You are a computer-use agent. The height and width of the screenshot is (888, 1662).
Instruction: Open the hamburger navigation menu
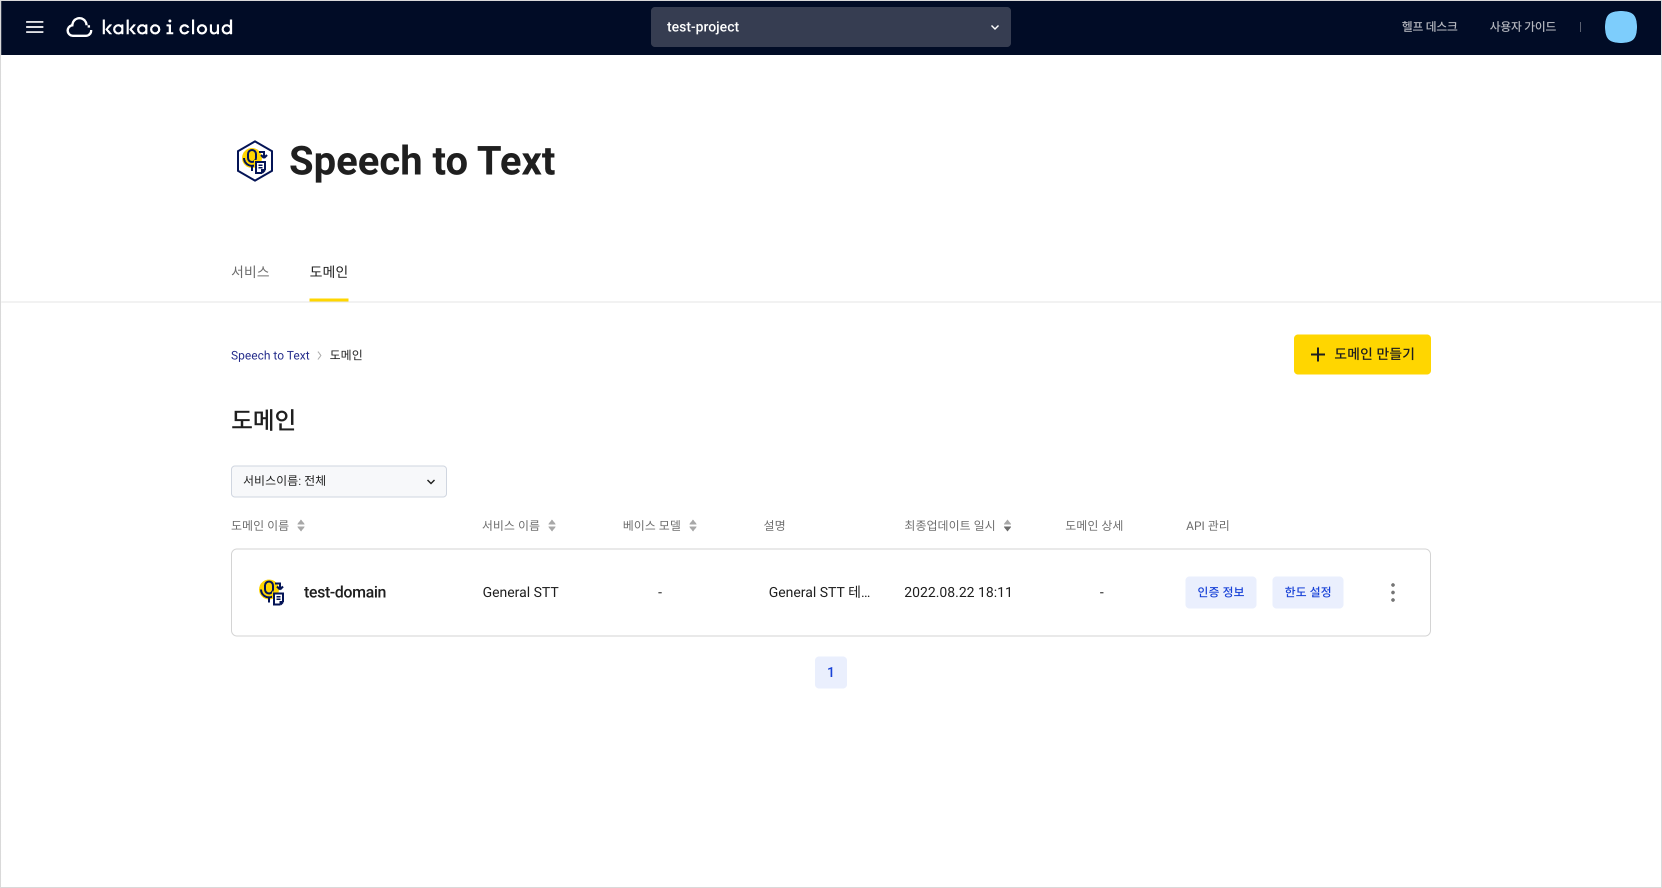35,27
